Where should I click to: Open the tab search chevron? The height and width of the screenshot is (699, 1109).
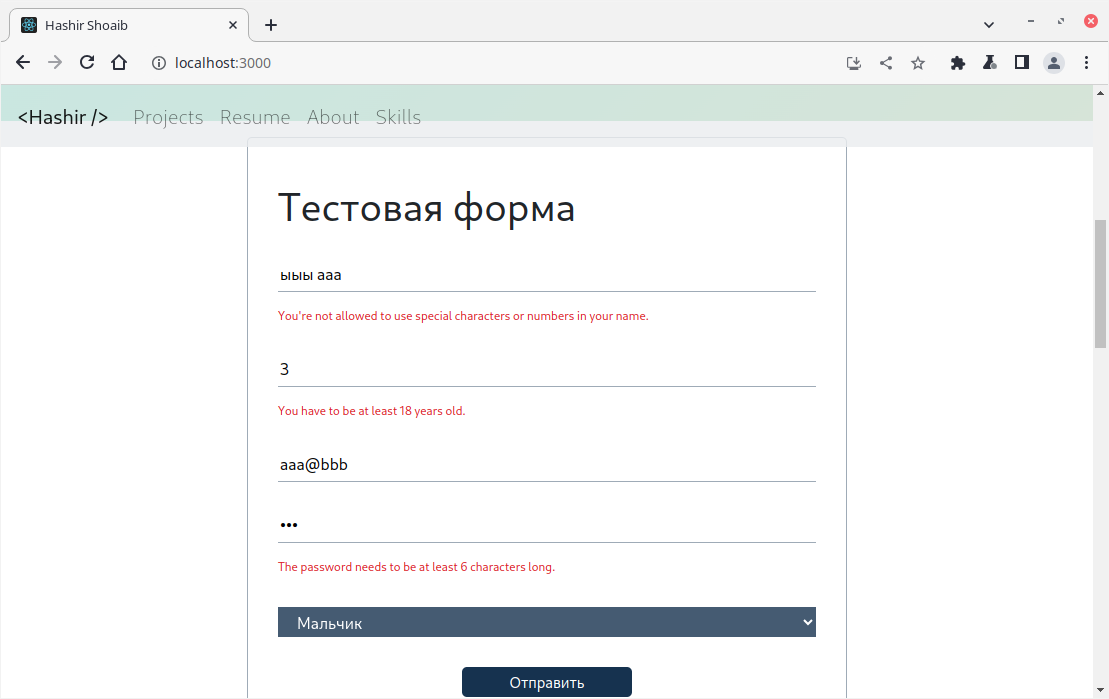coord(989,25)
